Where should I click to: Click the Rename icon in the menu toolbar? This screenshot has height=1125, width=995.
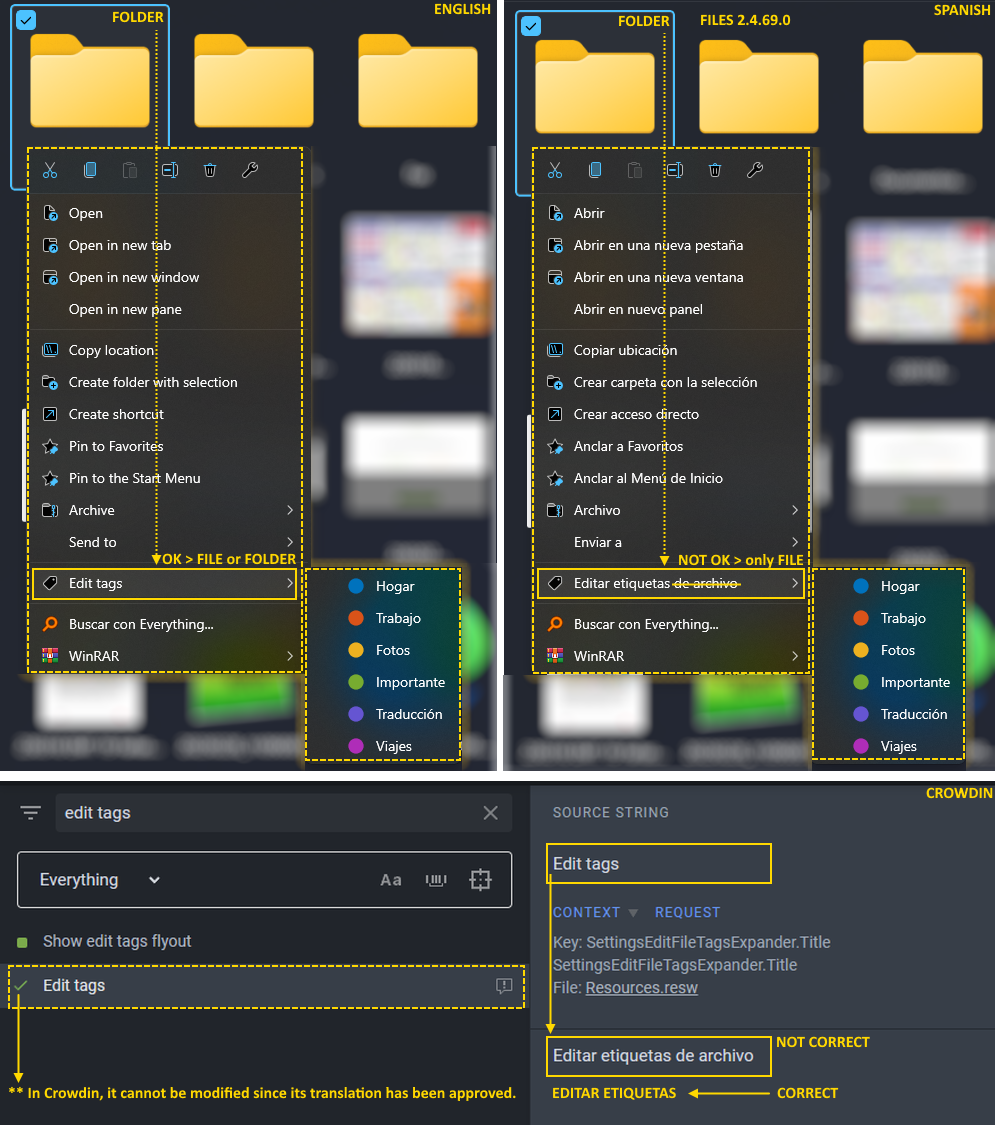pos(170,169)
